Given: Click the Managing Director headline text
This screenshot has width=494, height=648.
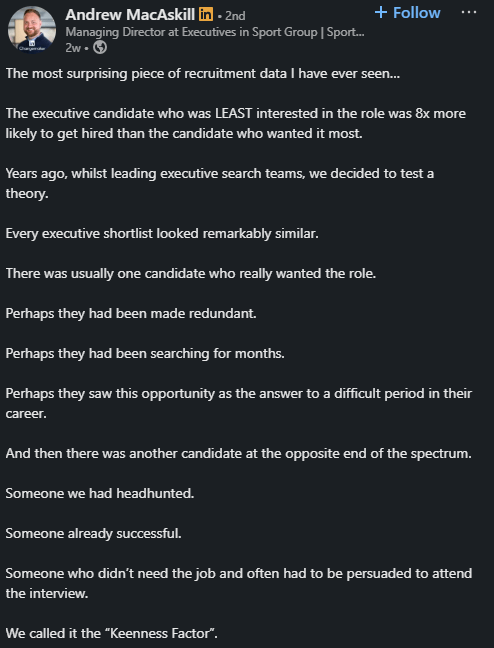Looking at the screenshot, I should [x=215, y=32].
